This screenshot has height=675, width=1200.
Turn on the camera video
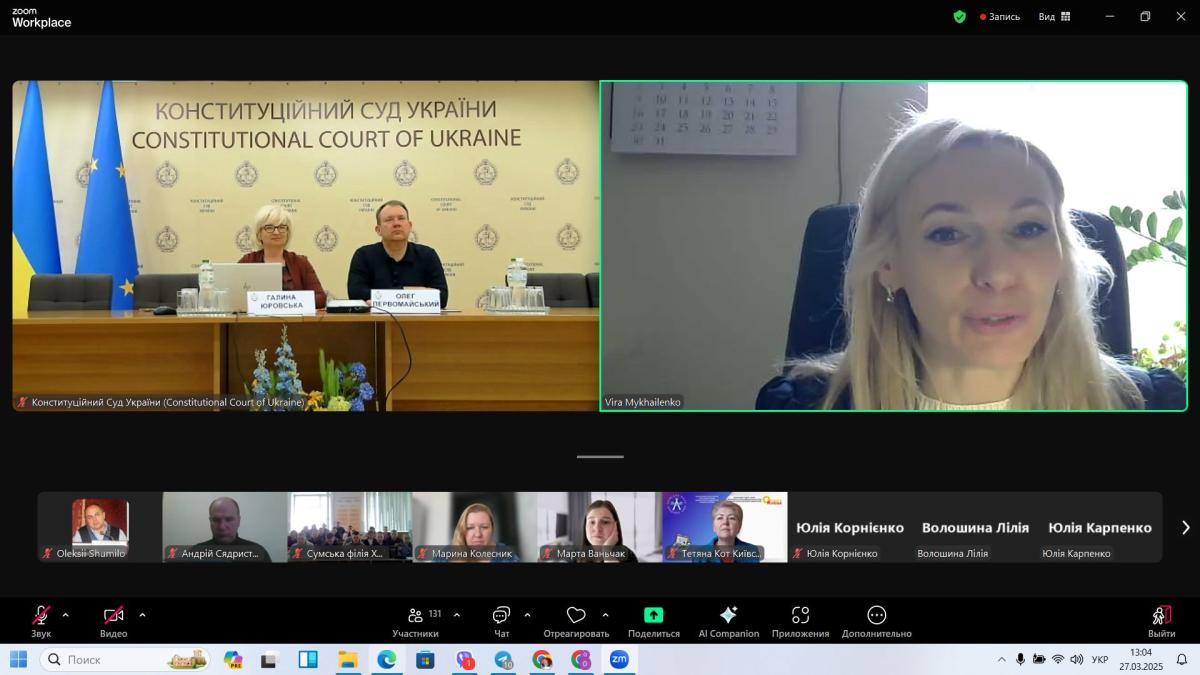pos(113,620)
